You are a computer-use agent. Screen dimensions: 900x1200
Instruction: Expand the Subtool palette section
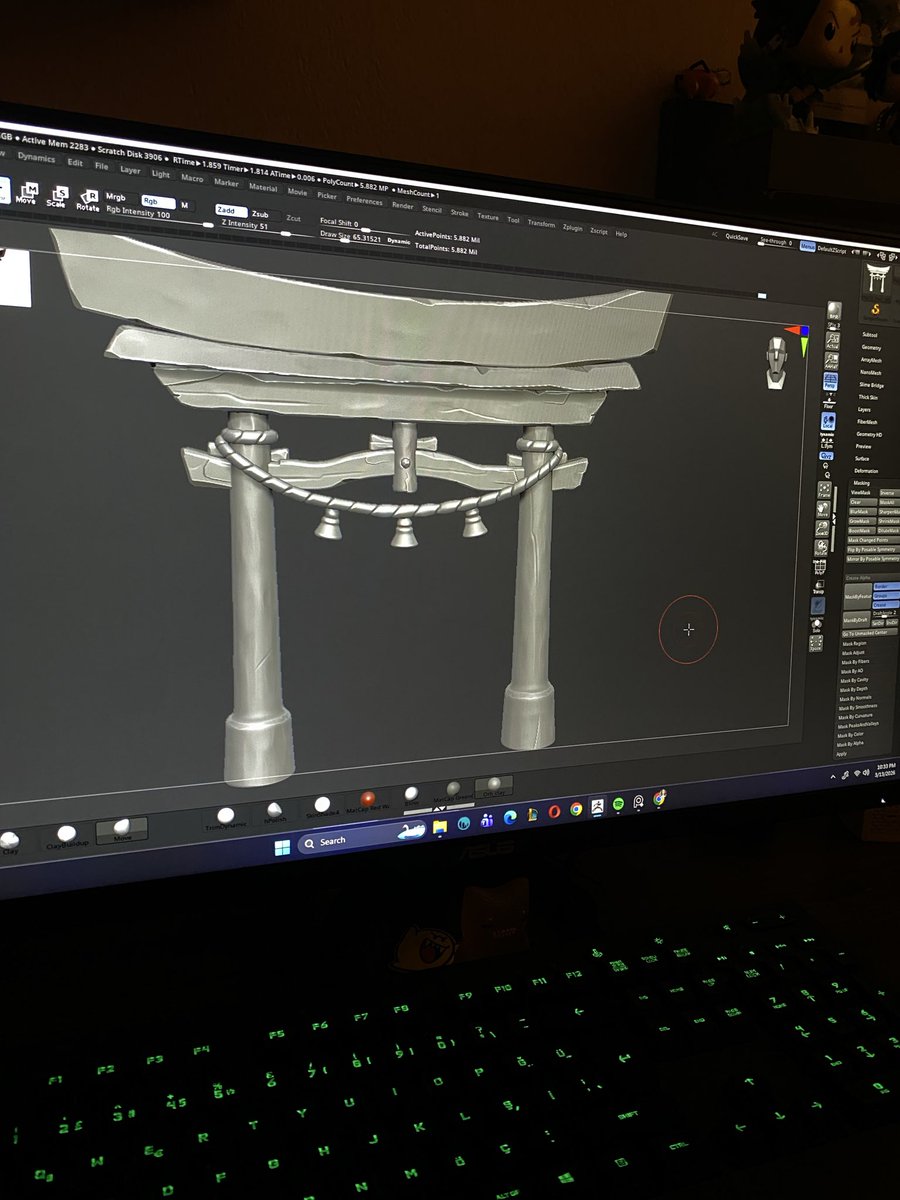pyautogui.click(x=869, y=335)
